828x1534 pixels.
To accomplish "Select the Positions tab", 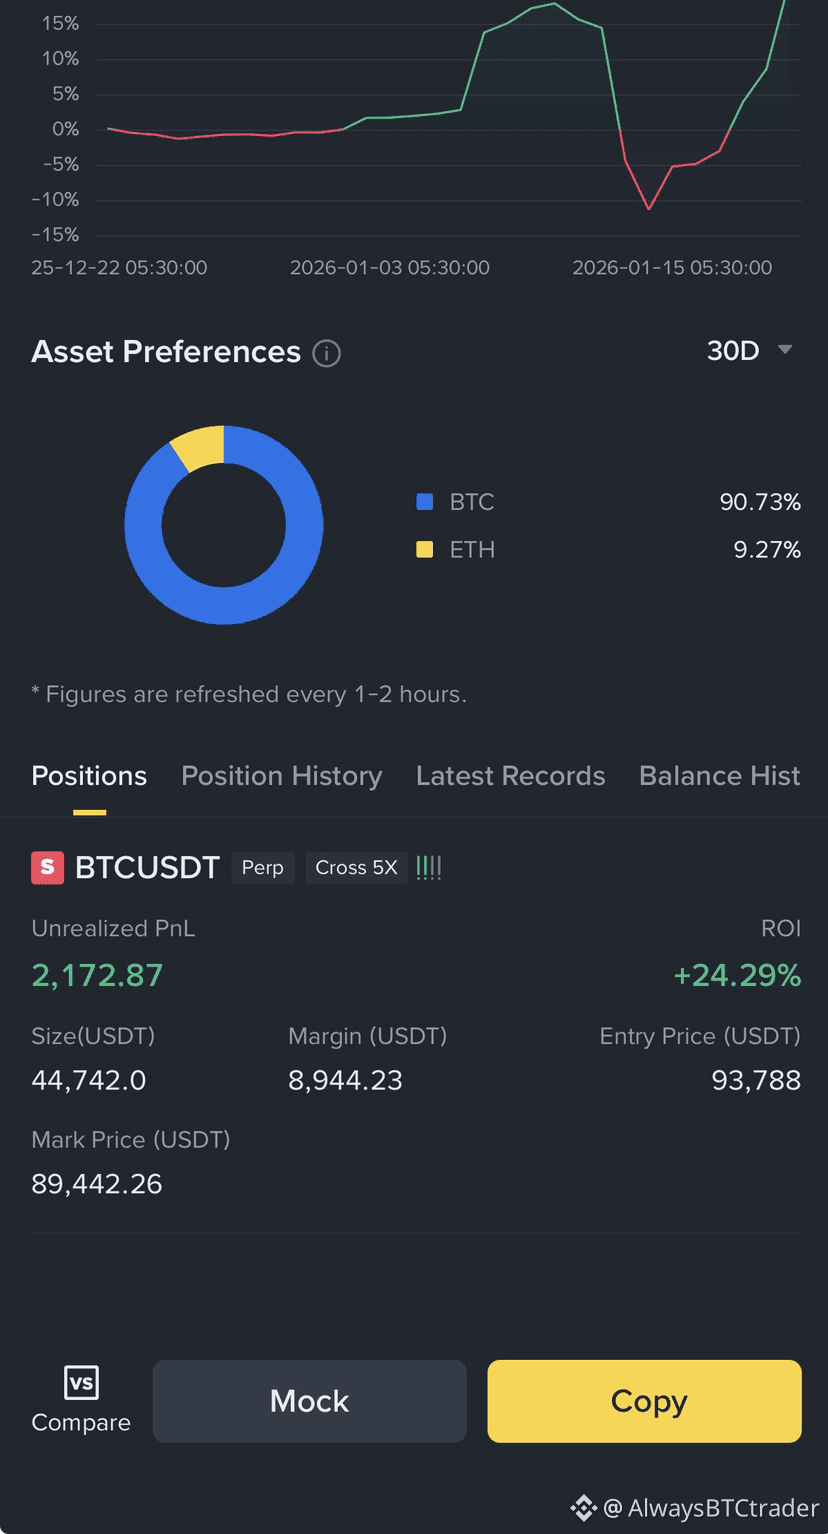I will coord(89,776).
